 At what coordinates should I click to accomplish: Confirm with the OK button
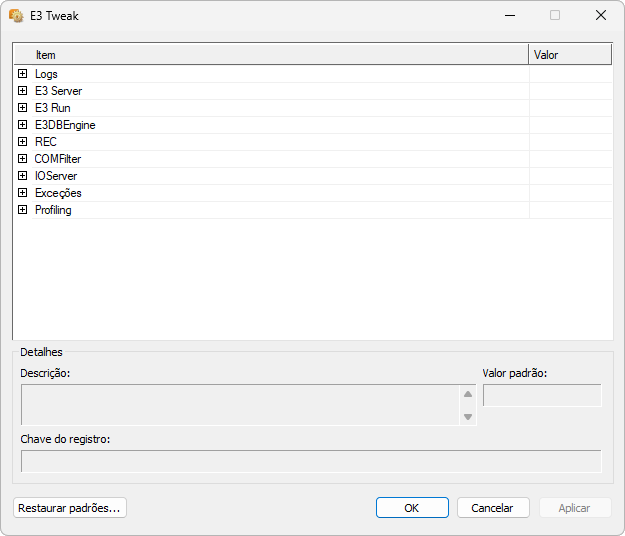pos(412,508)
